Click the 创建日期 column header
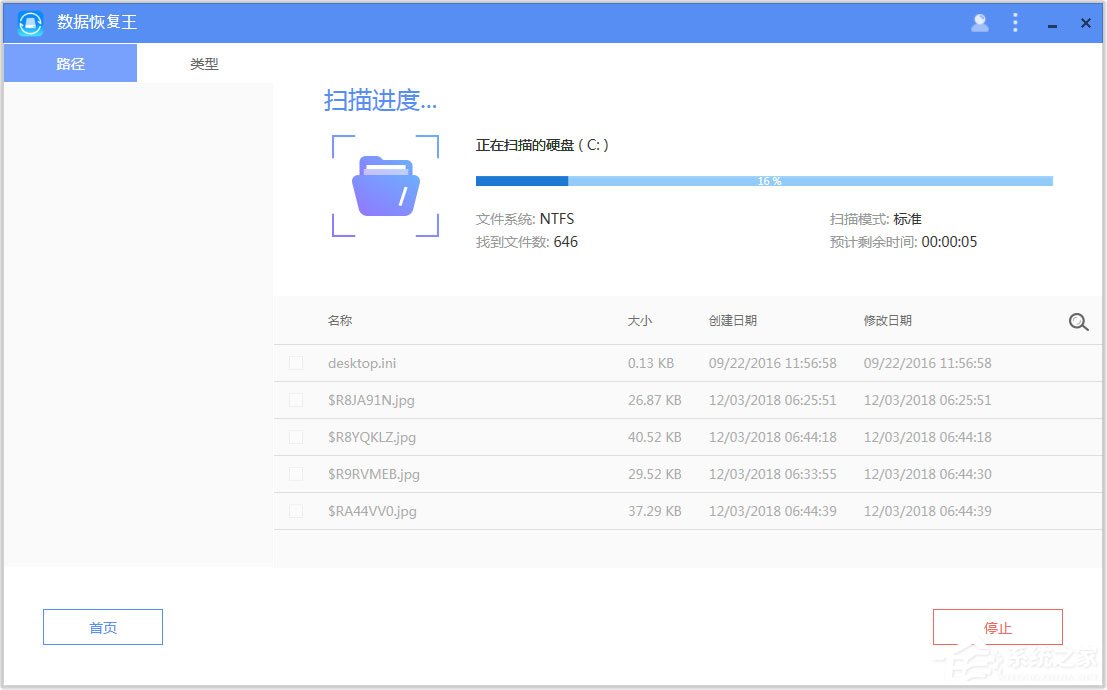Screen dimensions: 1107x690 point(733,321)
